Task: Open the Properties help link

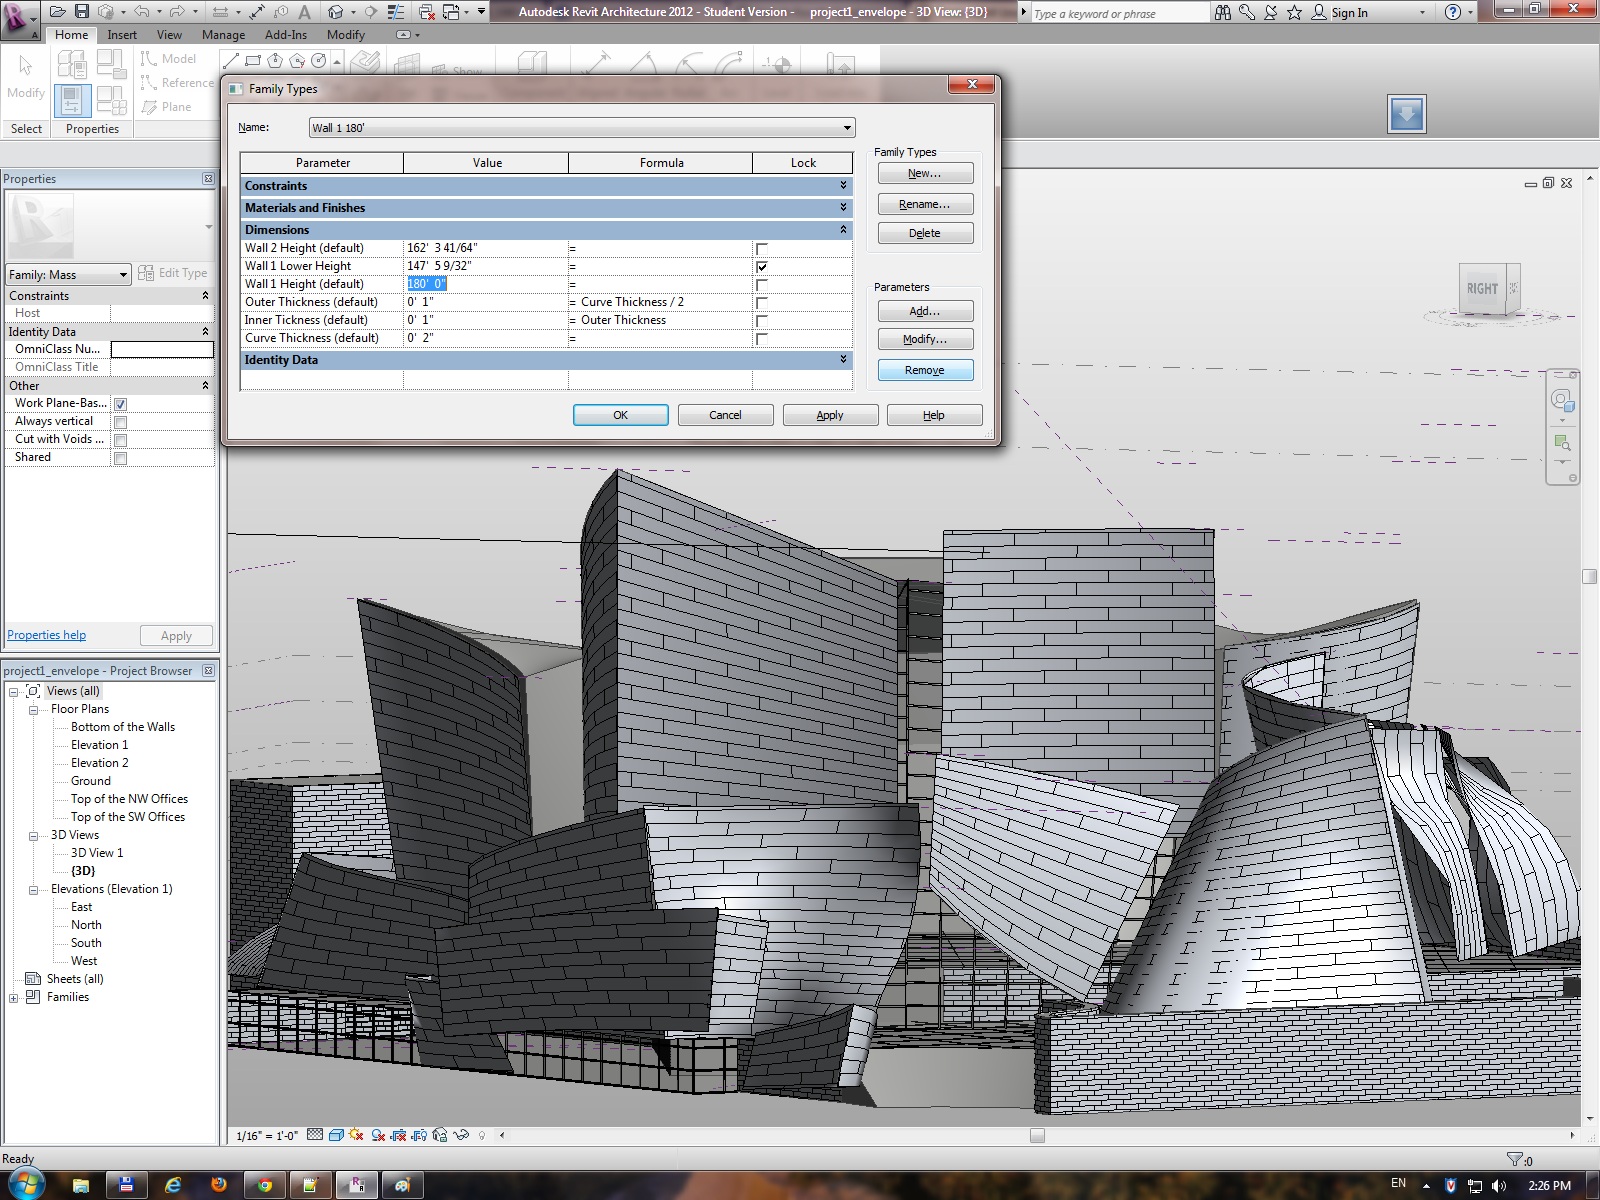Action: coord(46,635)
